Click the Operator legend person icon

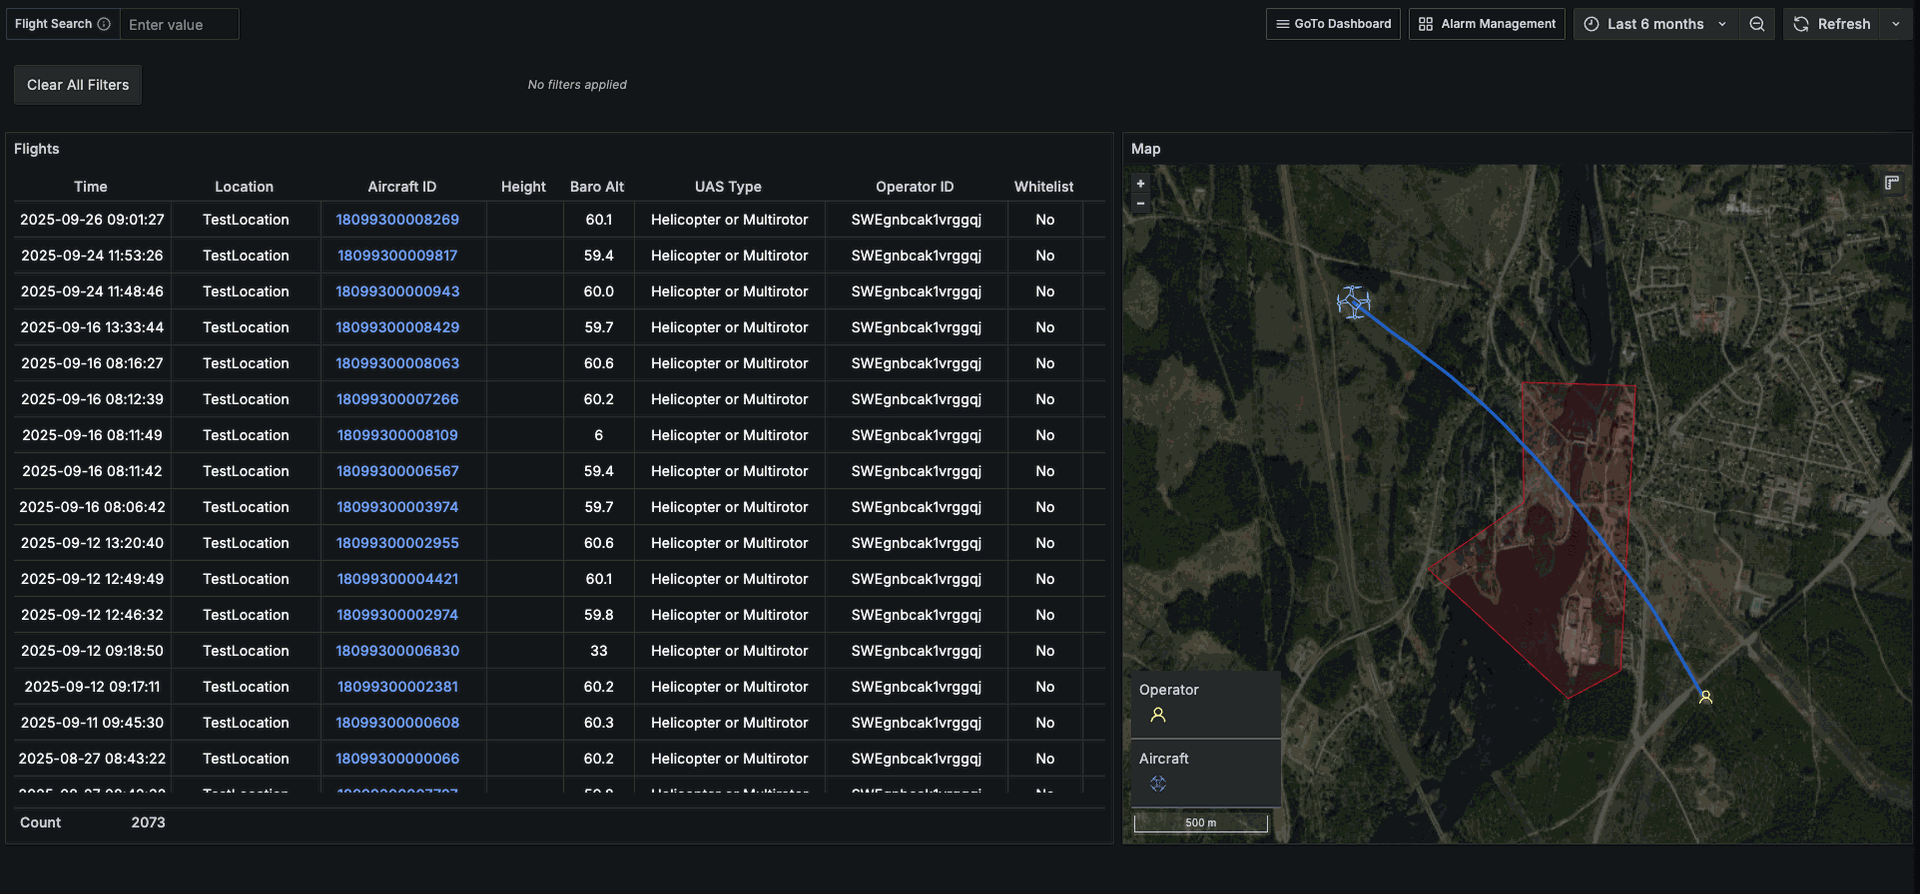[x=1158, y=715]
